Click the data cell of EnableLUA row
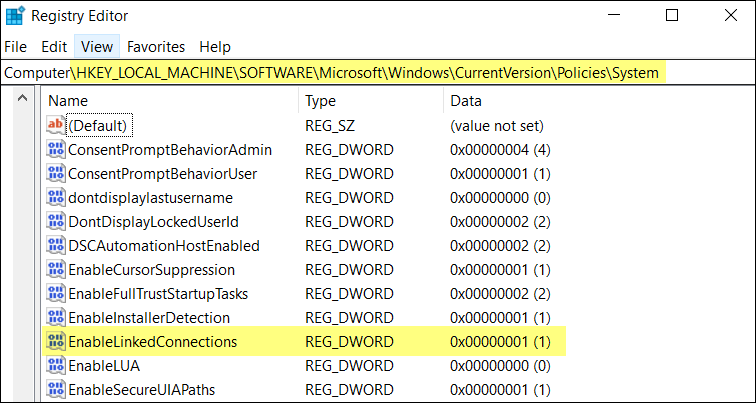 [500, 366]
